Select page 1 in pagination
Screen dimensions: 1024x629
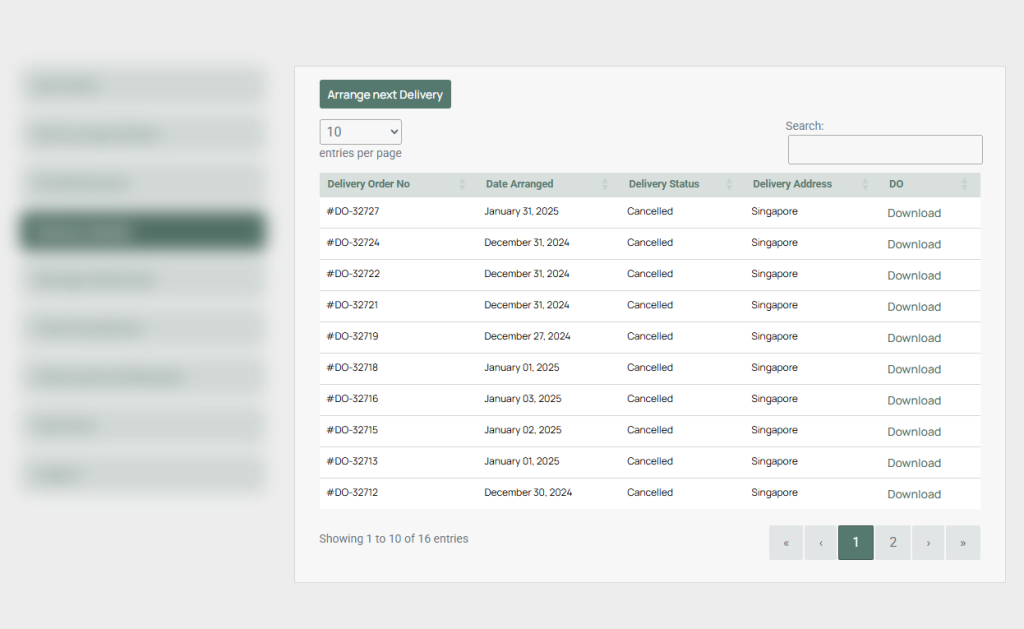(x=856, y=543)
